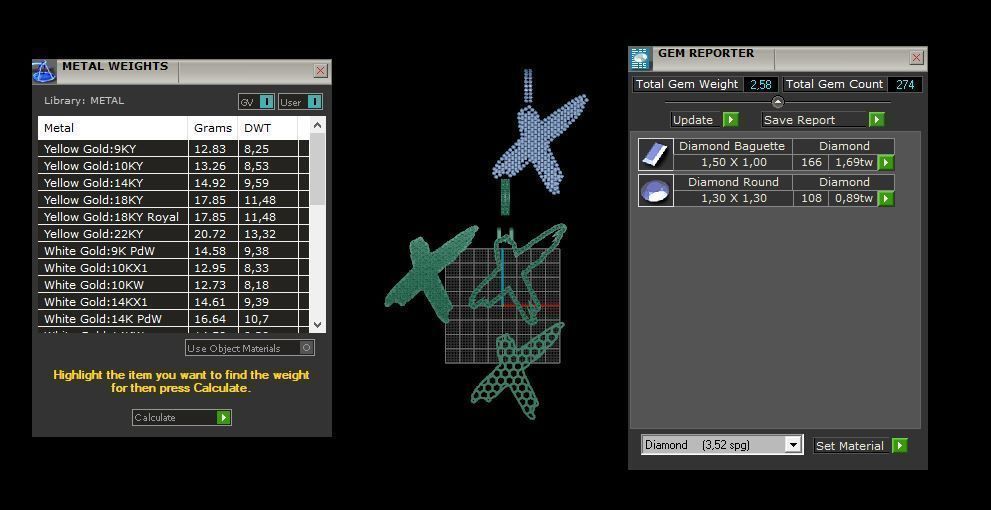Click the Total Gem Weight value 2,58
Viewport: 991px width, 510px height.
click(761, 84)
